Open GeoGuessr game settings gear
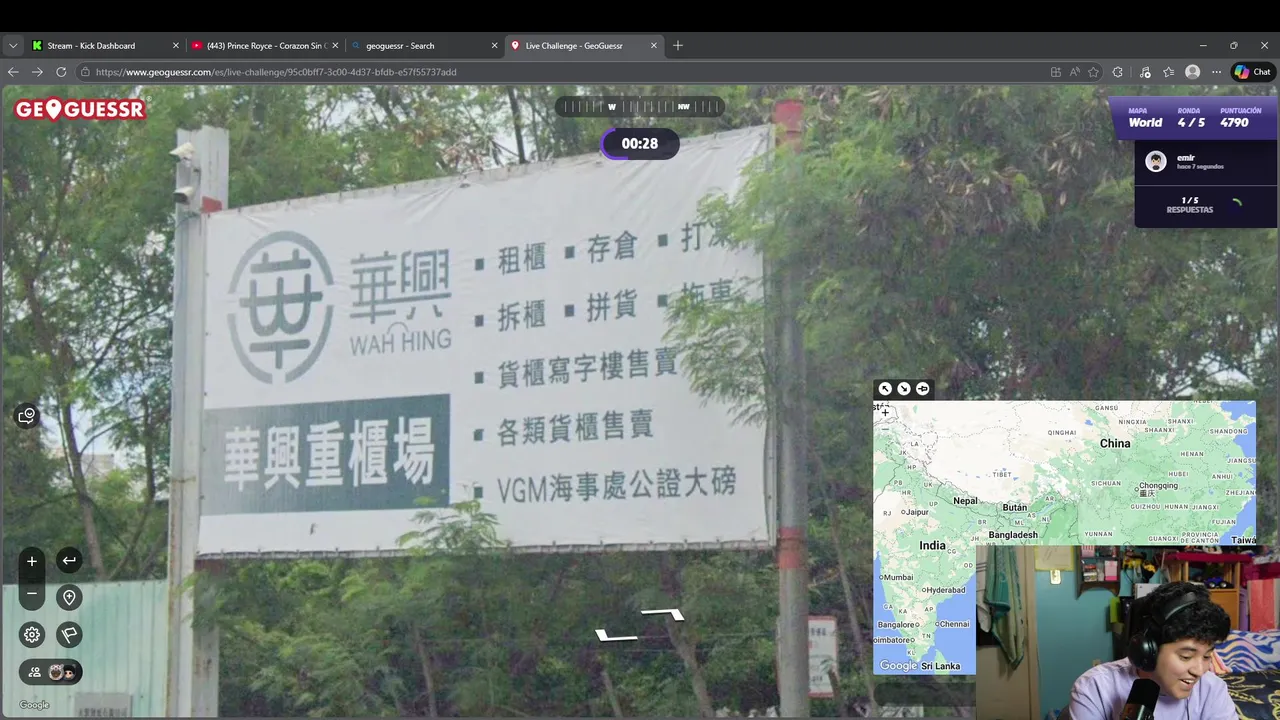This screenshot has height=720, width=1280. 32,634
